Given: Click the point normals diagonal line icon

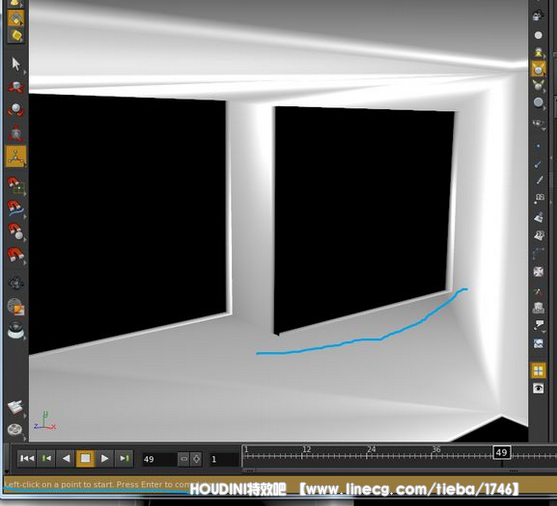Looking at the screenshot, I should click(x=538, y=164).
